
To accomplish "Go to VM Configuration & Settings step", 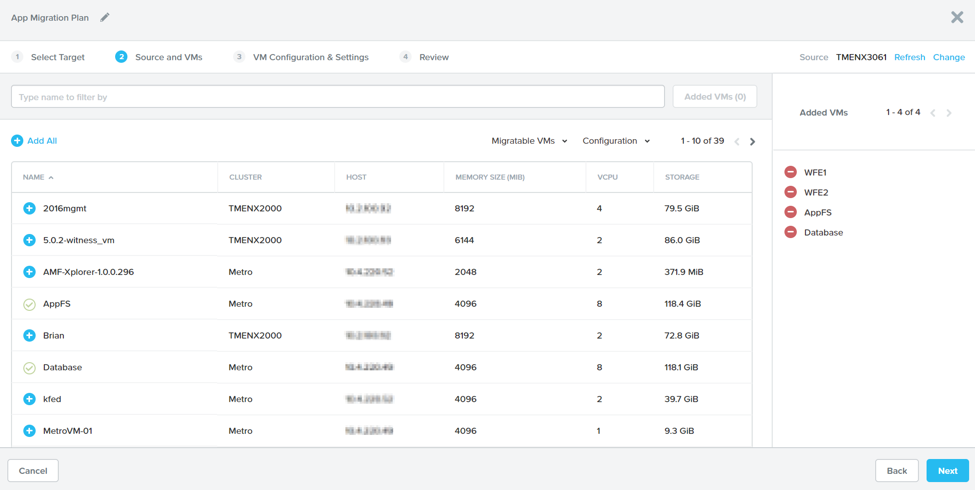I will coord(302,57).
